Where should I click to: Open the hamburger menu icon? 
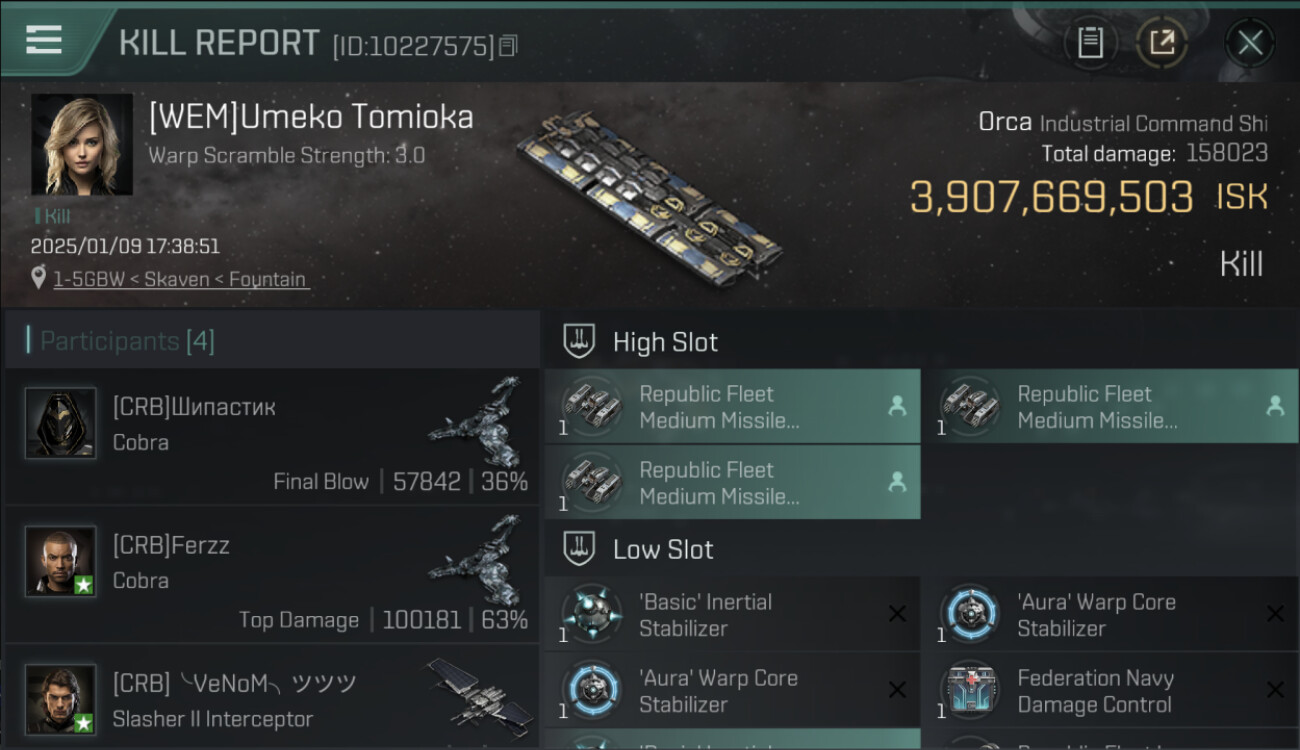pyautogui.click(x=44, y=40)
